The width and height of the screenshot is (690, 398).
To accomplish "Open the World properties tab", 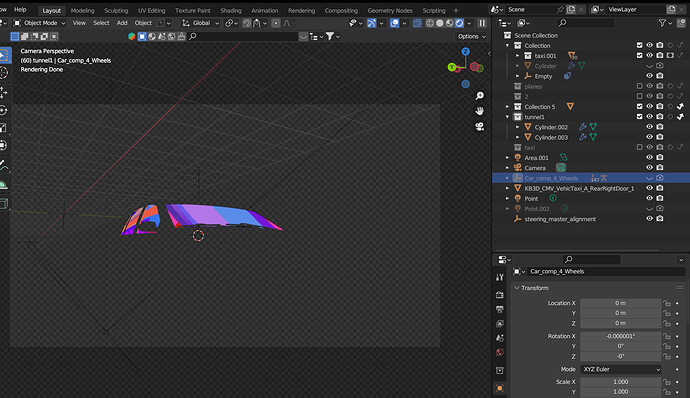I will [499, 352].
